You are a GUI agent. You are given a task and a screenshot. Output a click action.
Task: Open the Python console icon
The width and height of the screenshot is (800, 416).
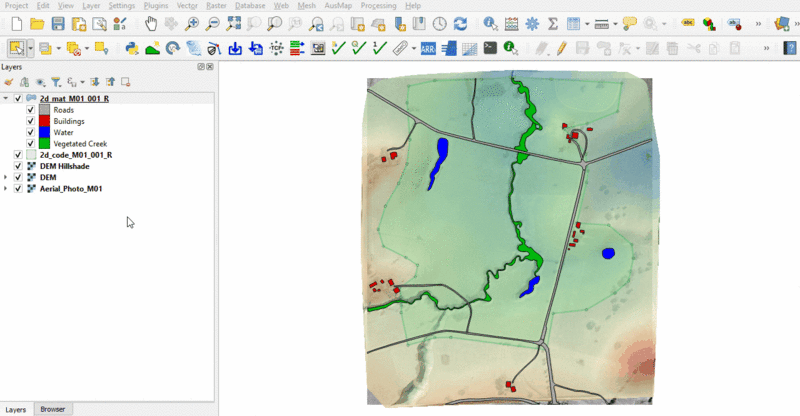click(131, 47)
